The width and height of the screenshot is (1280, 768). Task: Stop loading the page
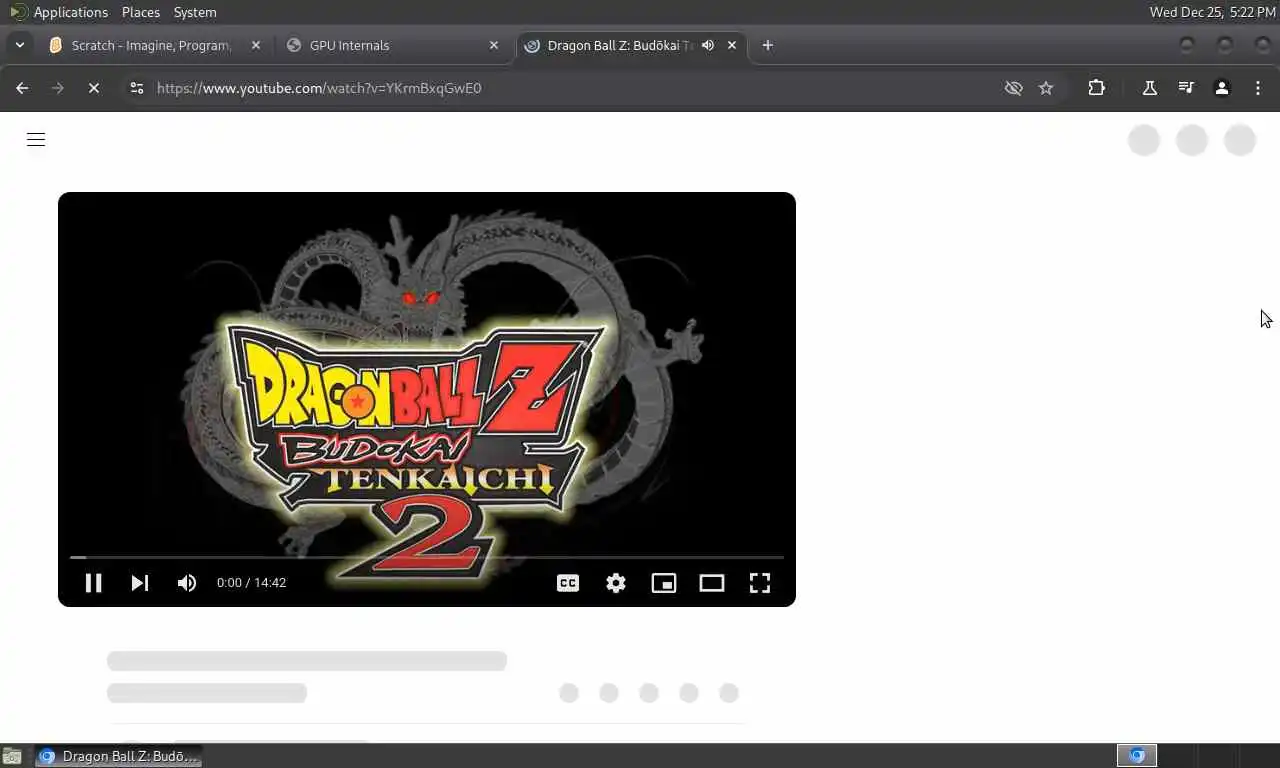point(93,88)
